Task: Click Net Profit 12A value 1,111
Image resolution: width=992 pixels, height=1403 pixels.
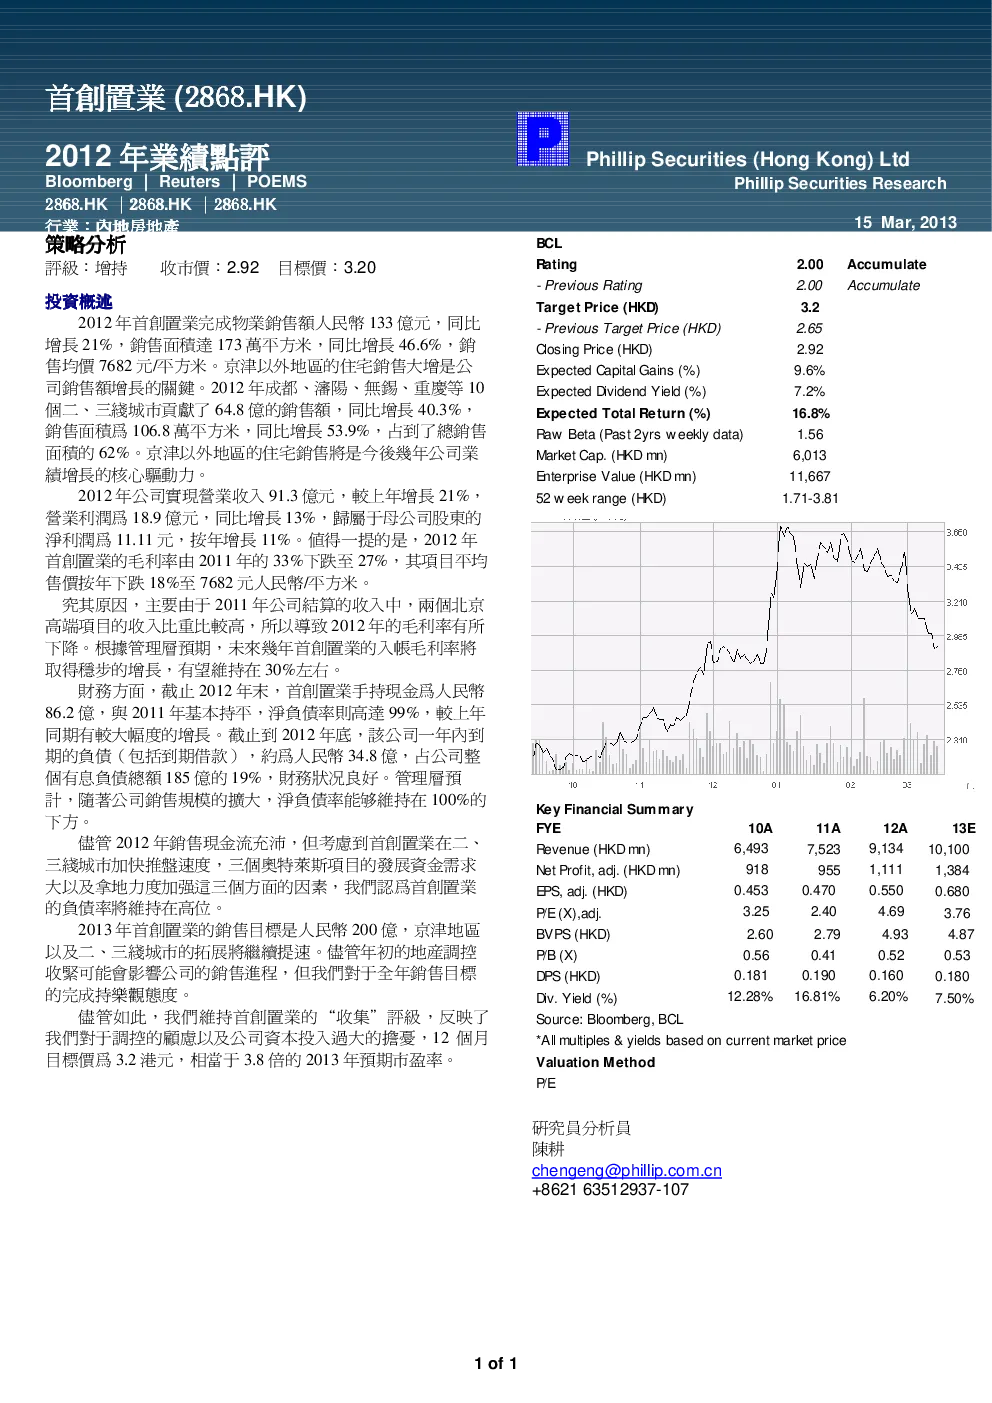Action: pos(886,870)
